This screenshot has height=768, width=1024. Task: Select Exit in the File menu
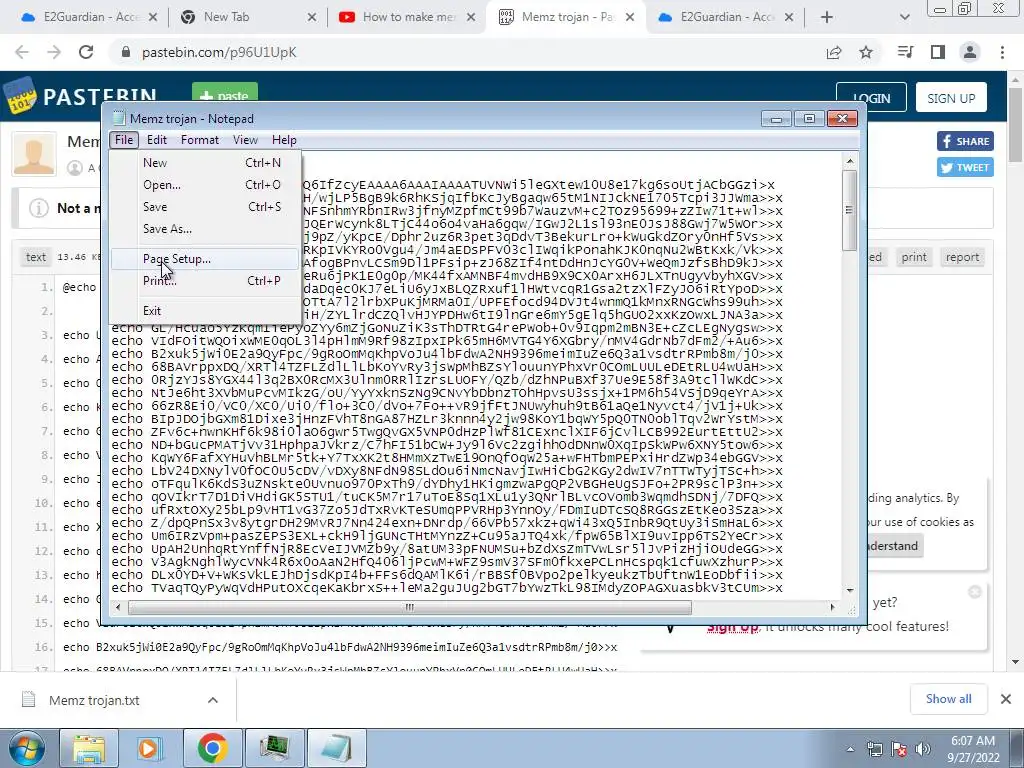[x=205, y=311]
